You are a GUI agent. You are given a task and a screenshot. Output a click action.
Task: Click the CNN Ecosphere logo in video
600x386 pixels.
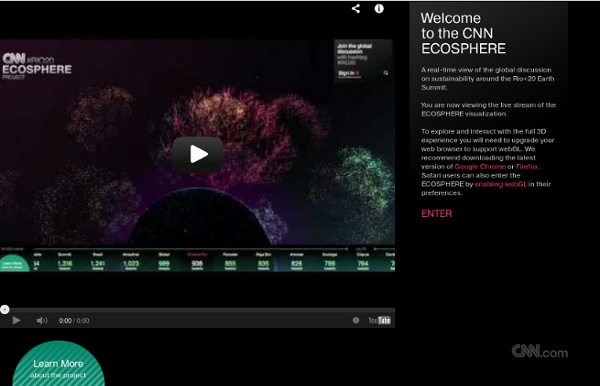[x=37, y=66]
